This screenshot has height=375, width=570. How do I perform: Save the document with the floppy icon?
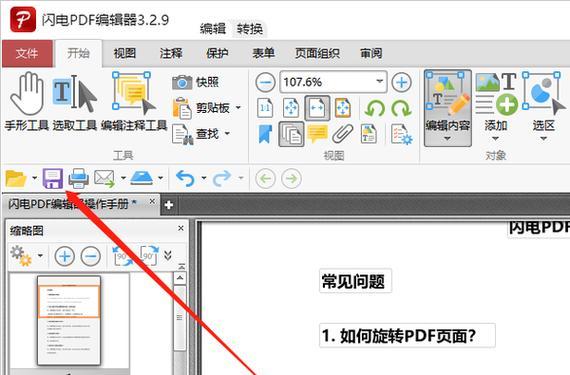coord(53,178)
